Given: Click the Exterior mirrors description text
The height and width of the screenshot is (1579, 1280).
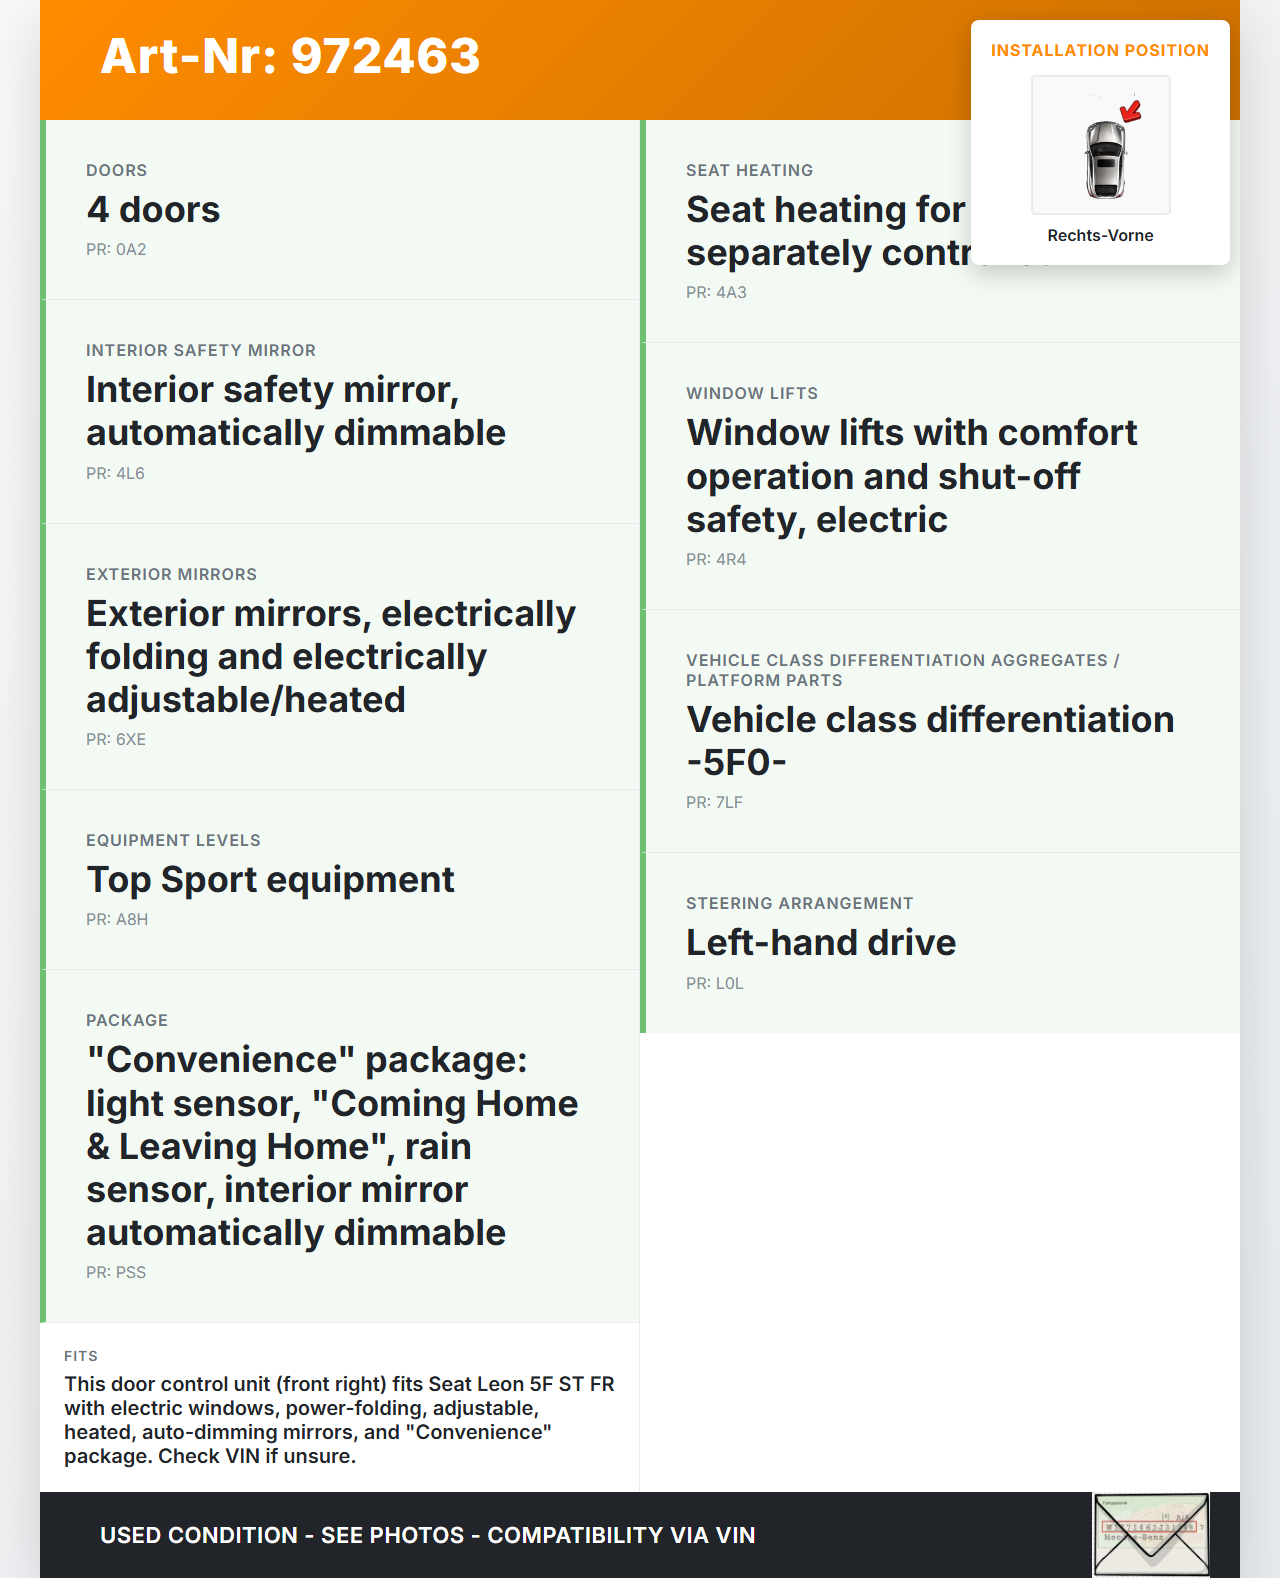Looking at the screenshot, I should click(330, 656).
